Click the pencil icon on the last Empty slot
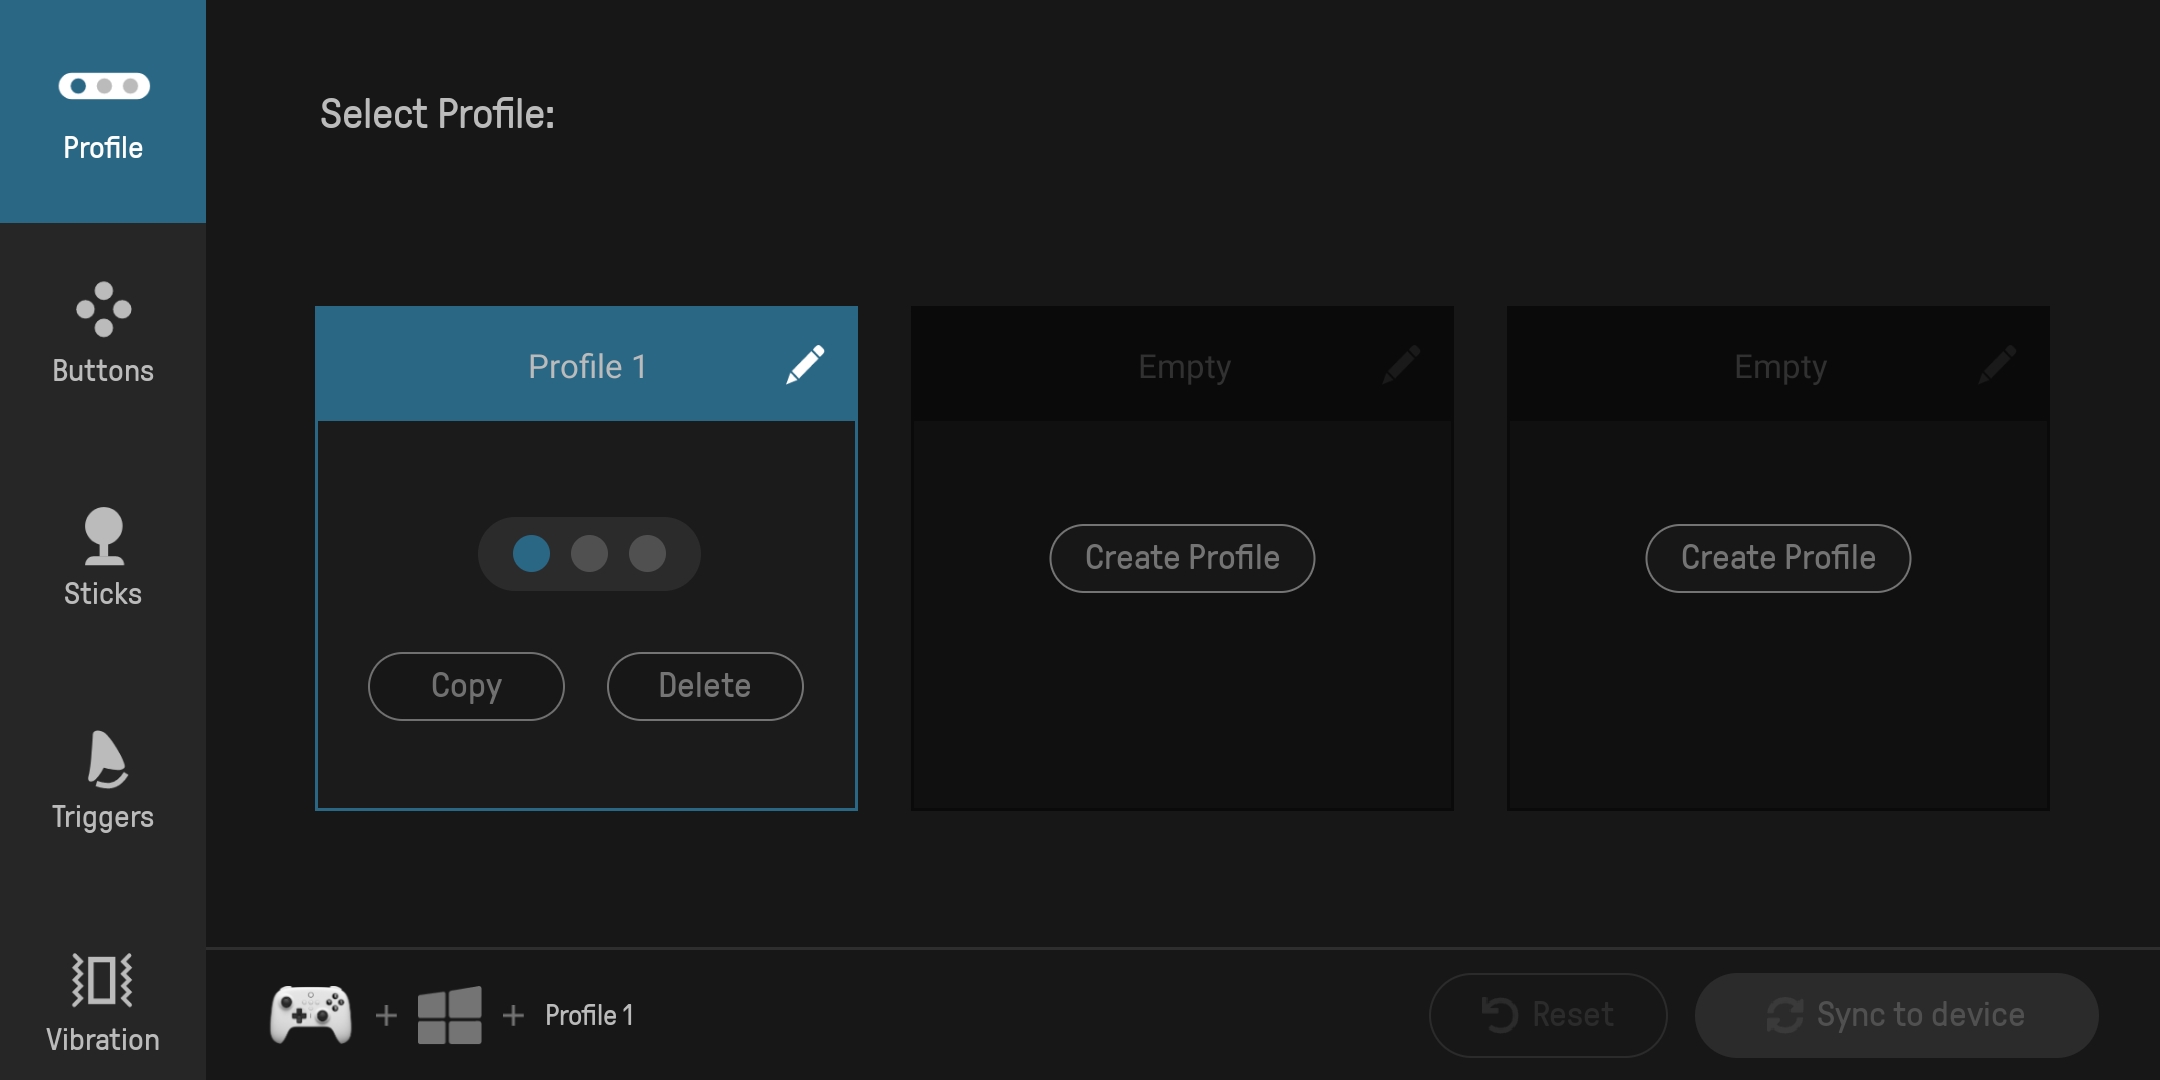This screenshot has height=1080, width=2160. click(1997, 365)
